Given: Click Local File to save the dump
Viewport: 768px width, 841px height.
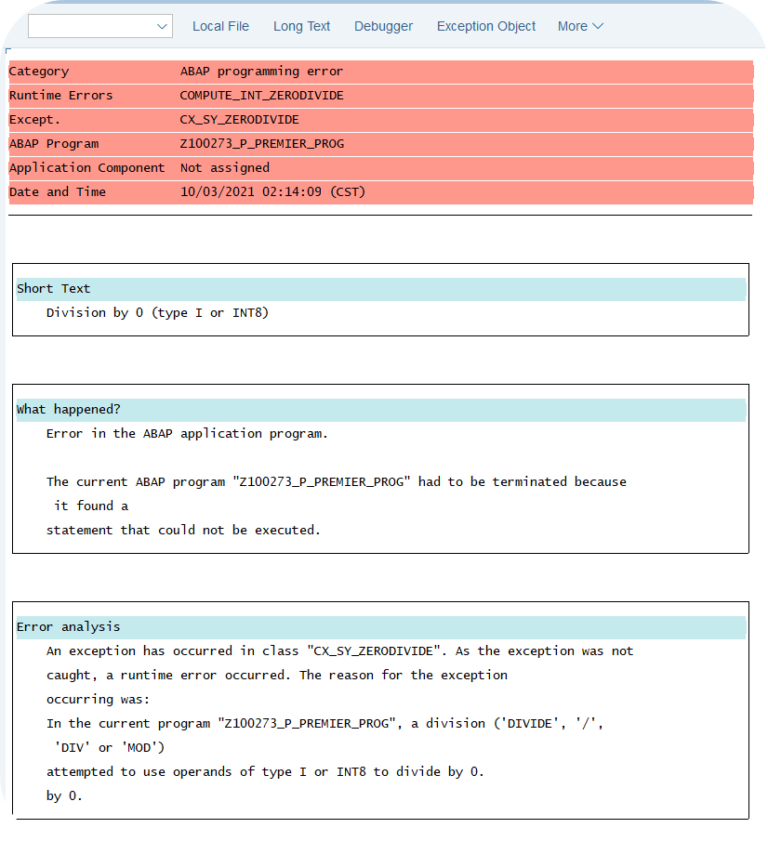Looking at the screenshot, I should 220,26.
